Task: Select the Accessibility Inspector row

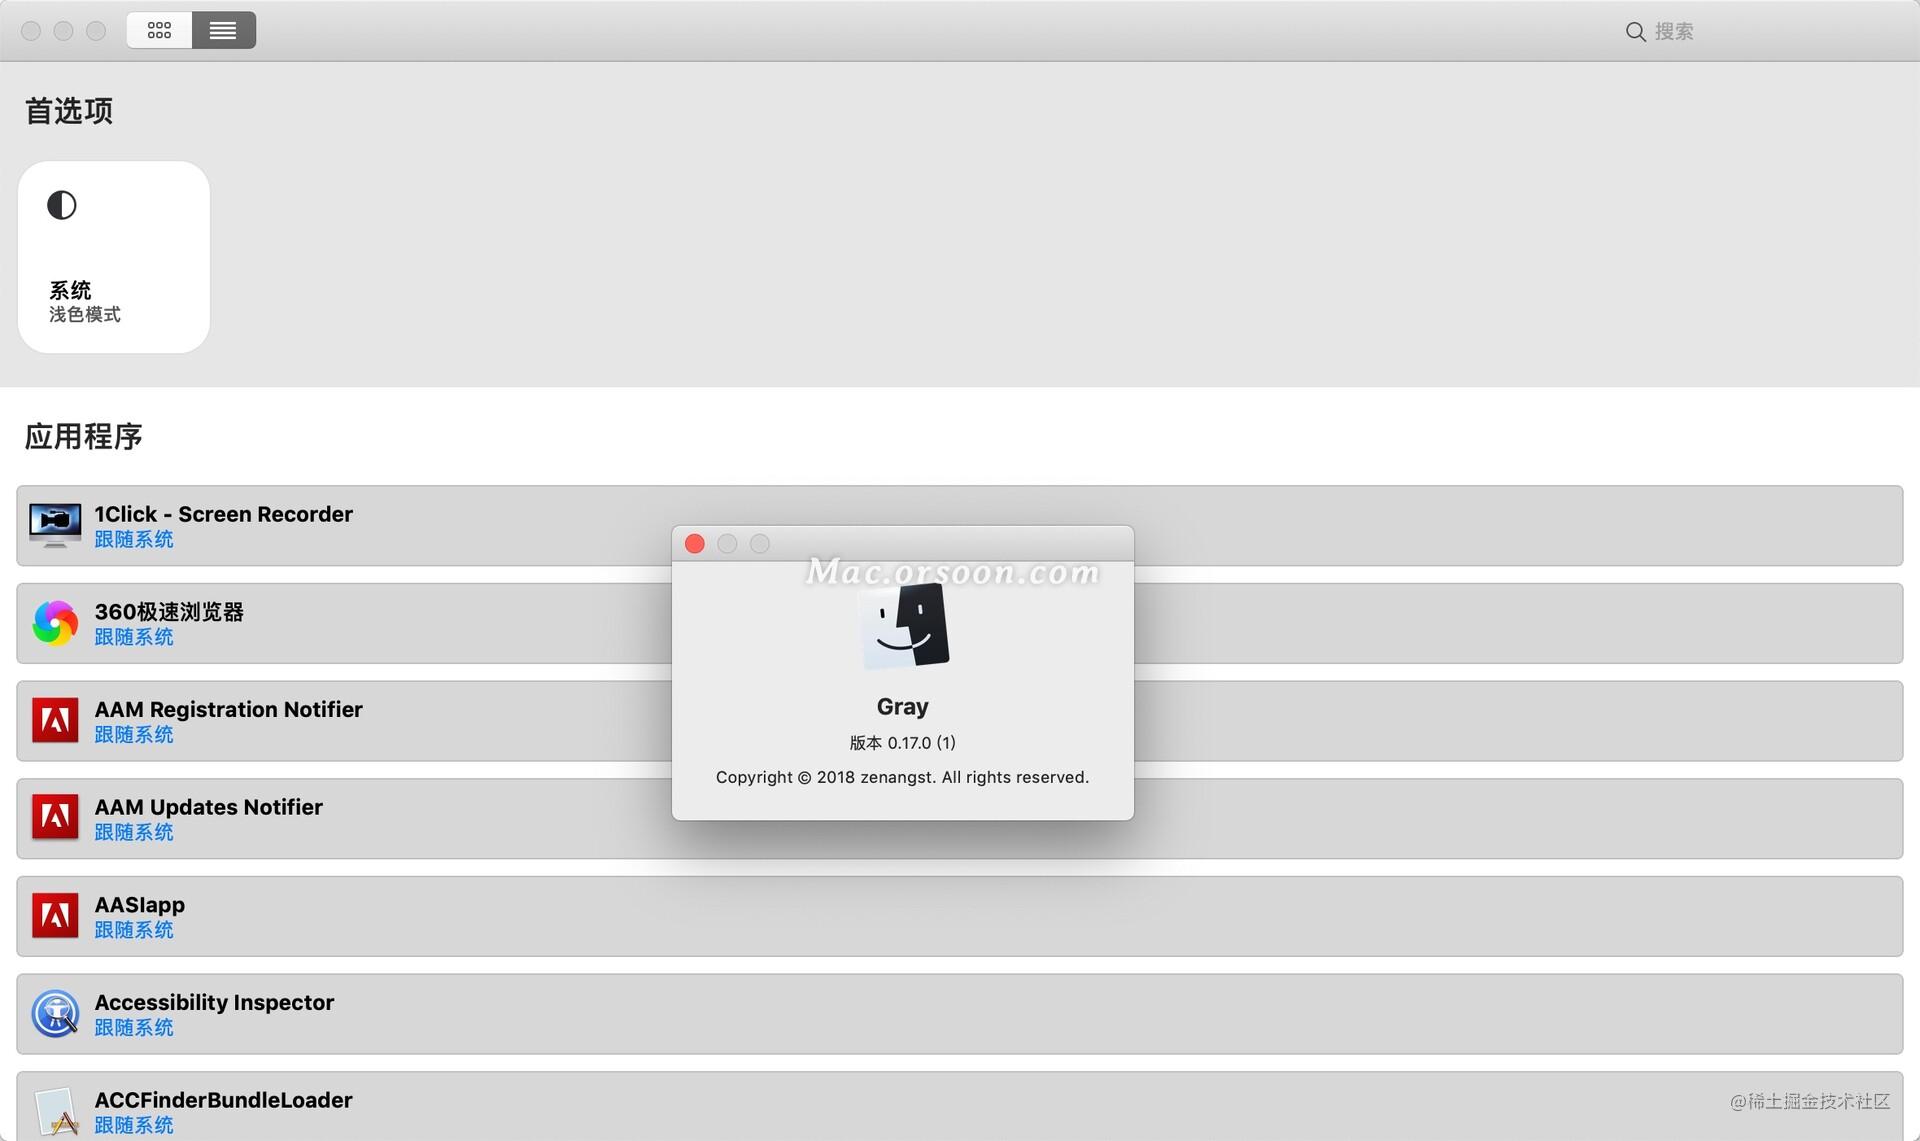Action: 959,1014
